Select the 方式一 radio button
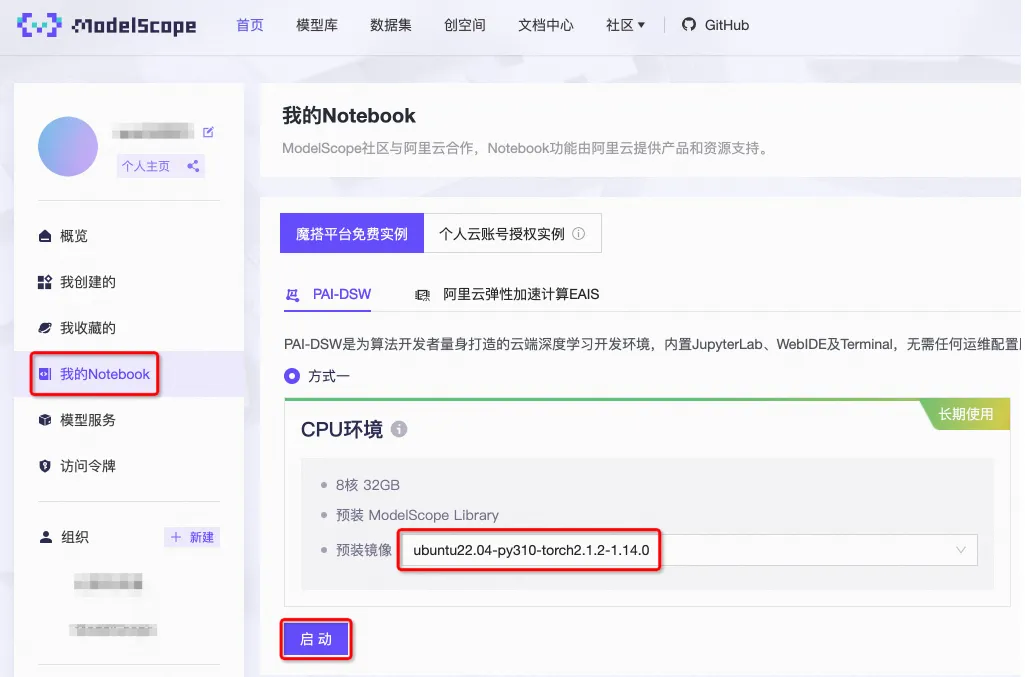1025x677 pixels. click(x=292, y=376)
